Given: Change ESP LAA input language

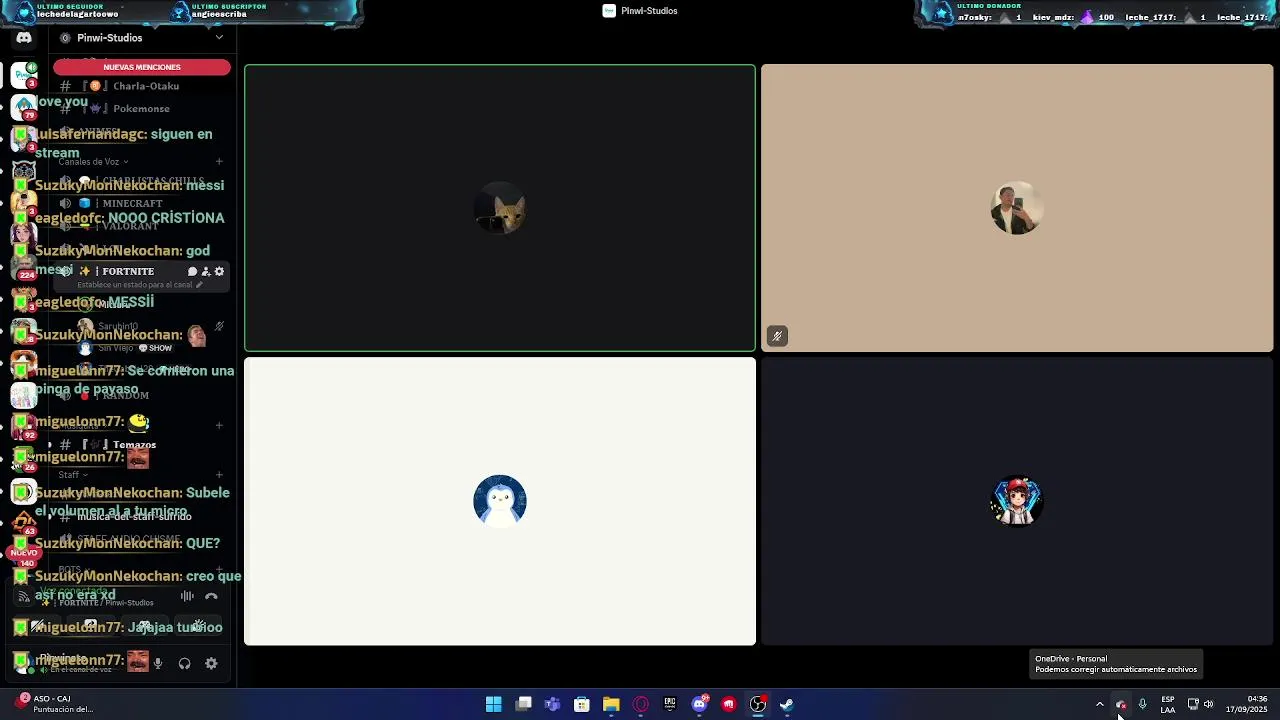Looking at the screenshot, I should pyautogui.click(x=1168, y=705).
